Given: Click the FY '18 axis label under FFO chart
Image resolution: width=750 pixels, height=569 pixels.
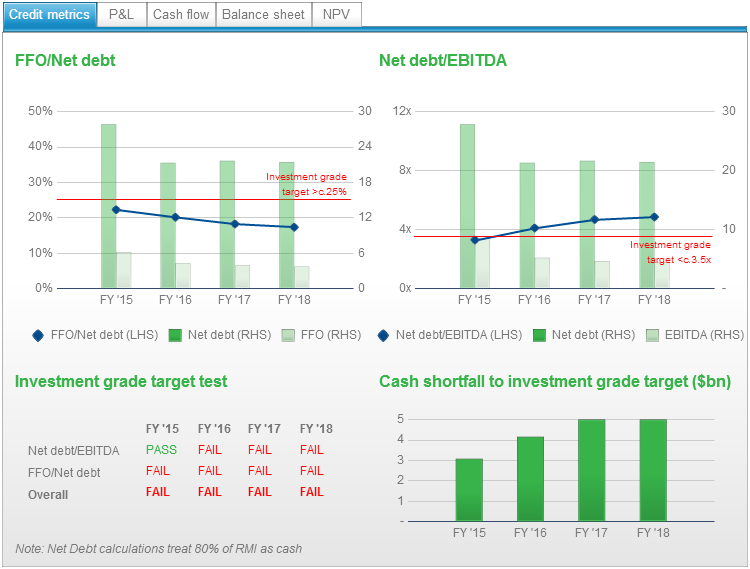Looking at the screenshot, I should pos(294,300).
